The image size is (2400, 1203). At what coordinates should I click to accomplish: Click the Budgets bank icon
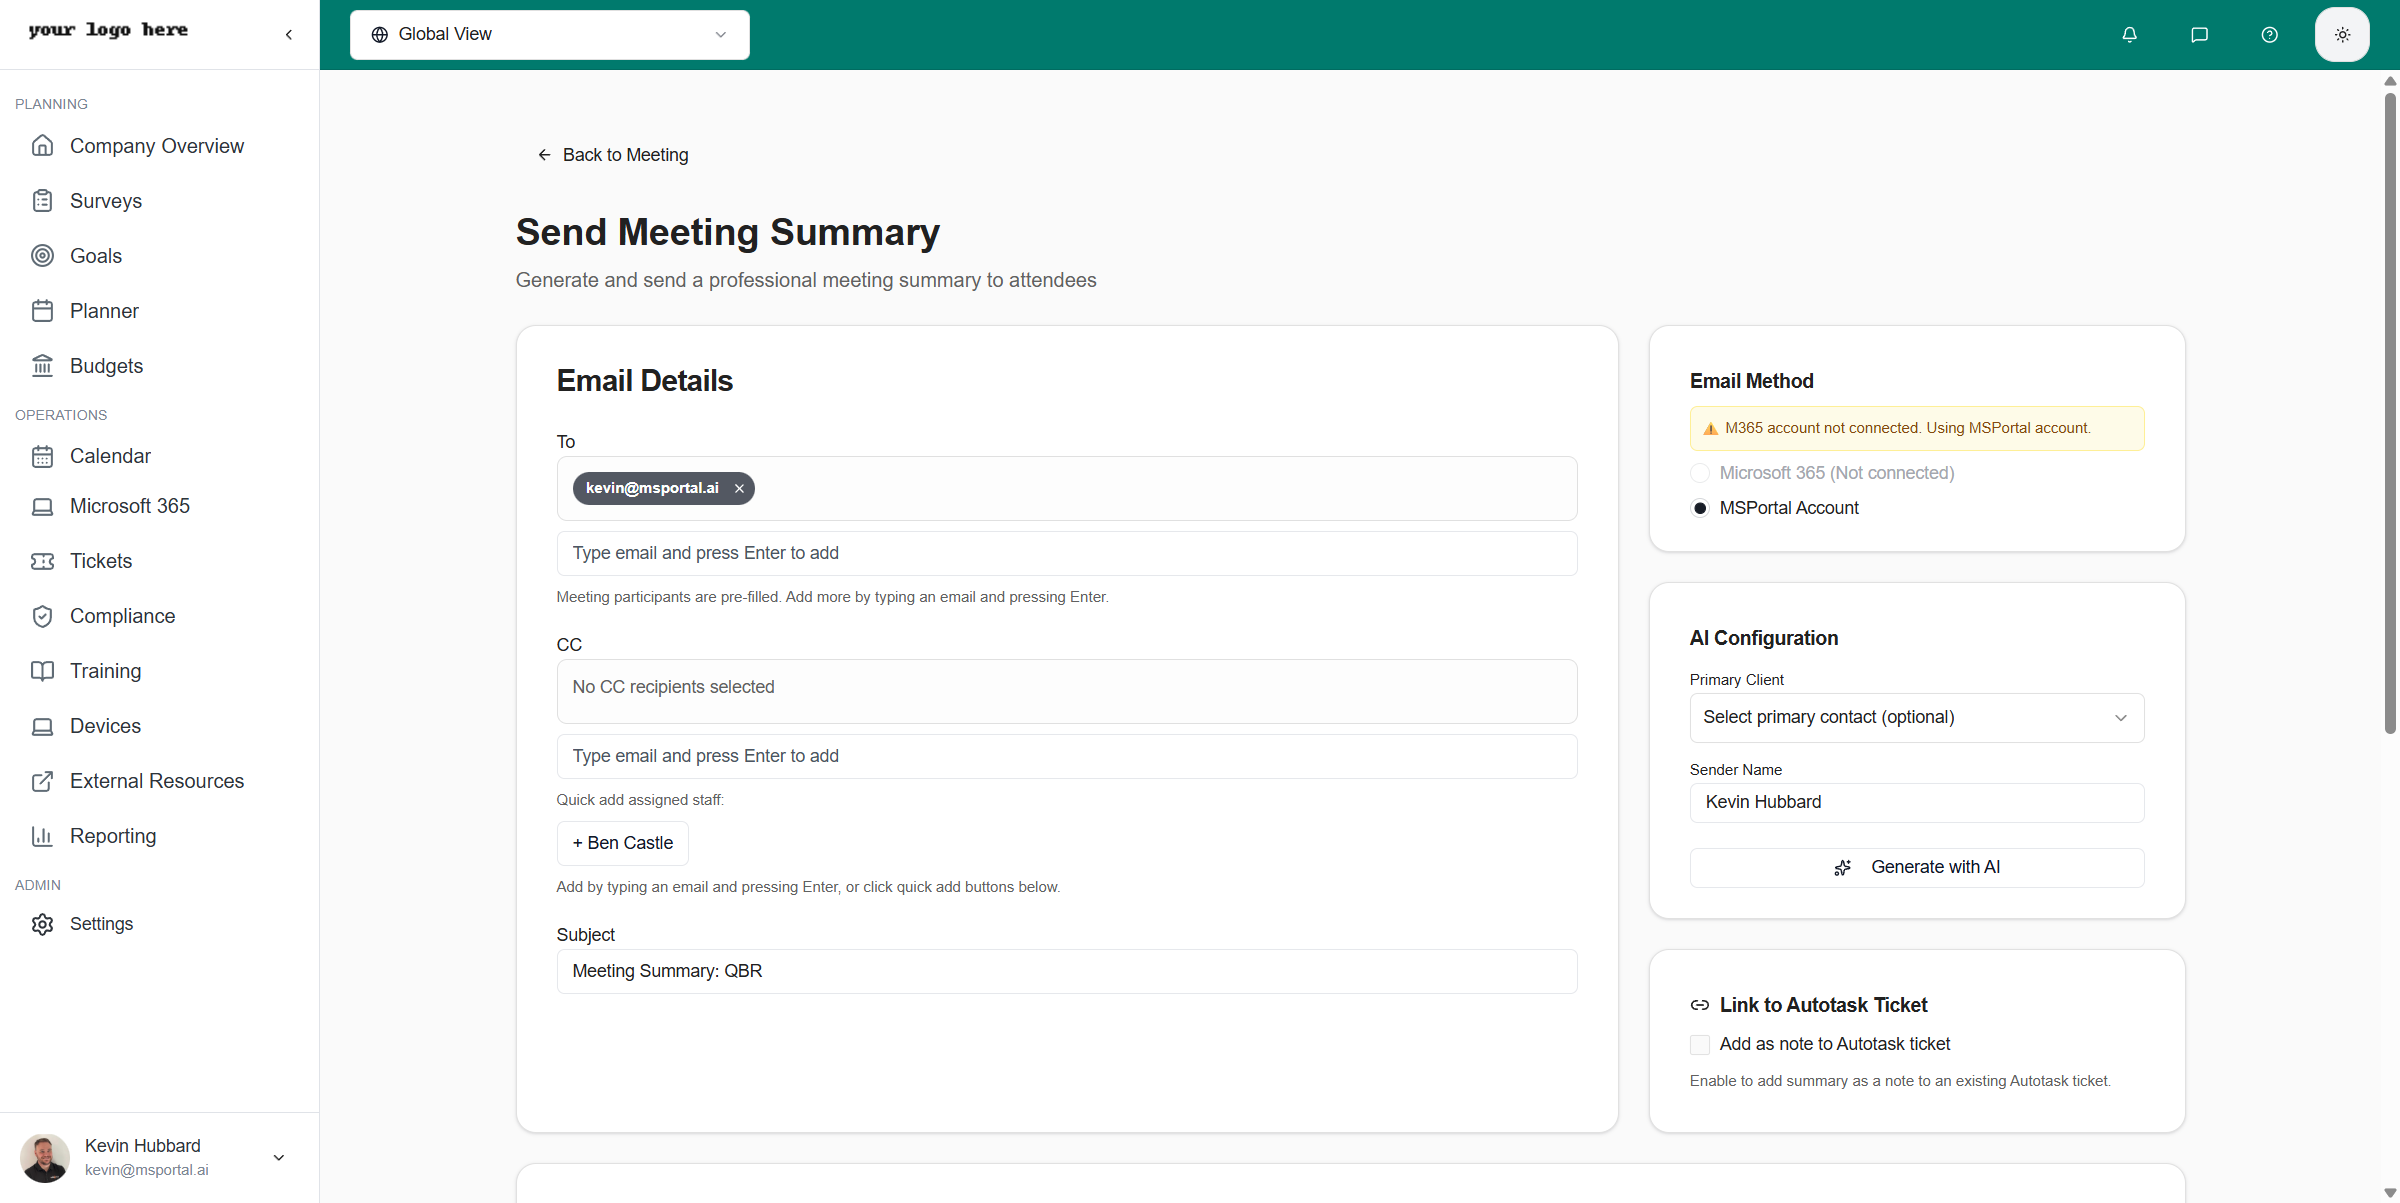[43, 366]
